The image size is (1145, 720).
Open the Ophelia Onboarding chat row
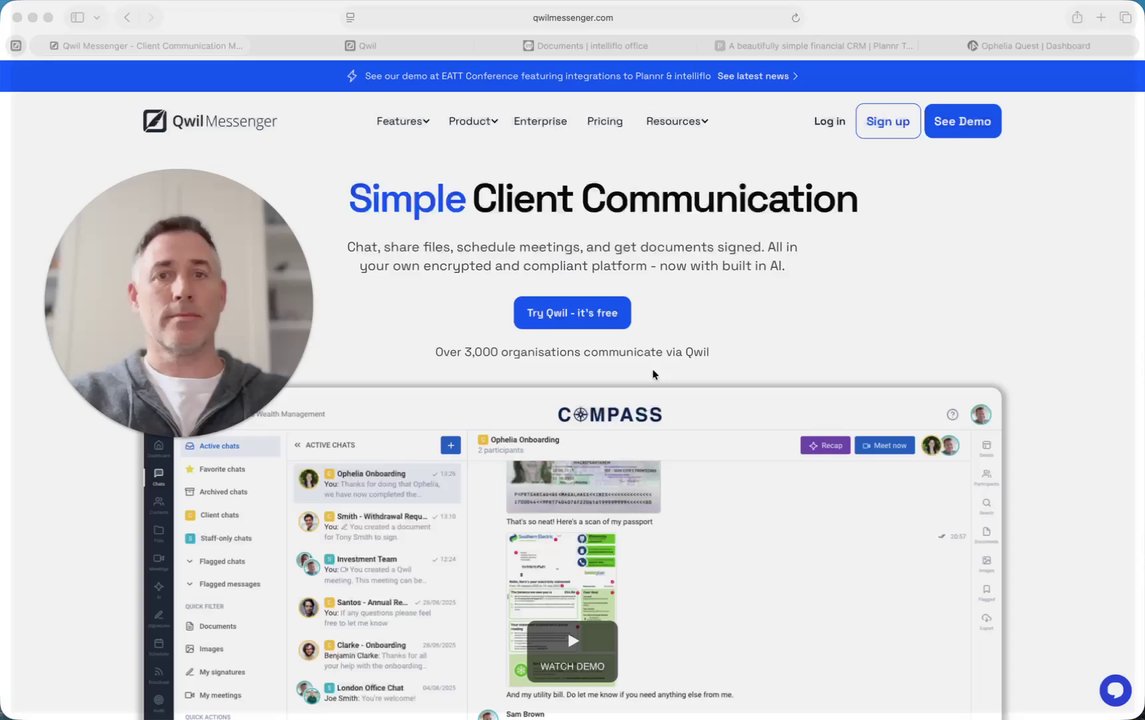[377, 483]
